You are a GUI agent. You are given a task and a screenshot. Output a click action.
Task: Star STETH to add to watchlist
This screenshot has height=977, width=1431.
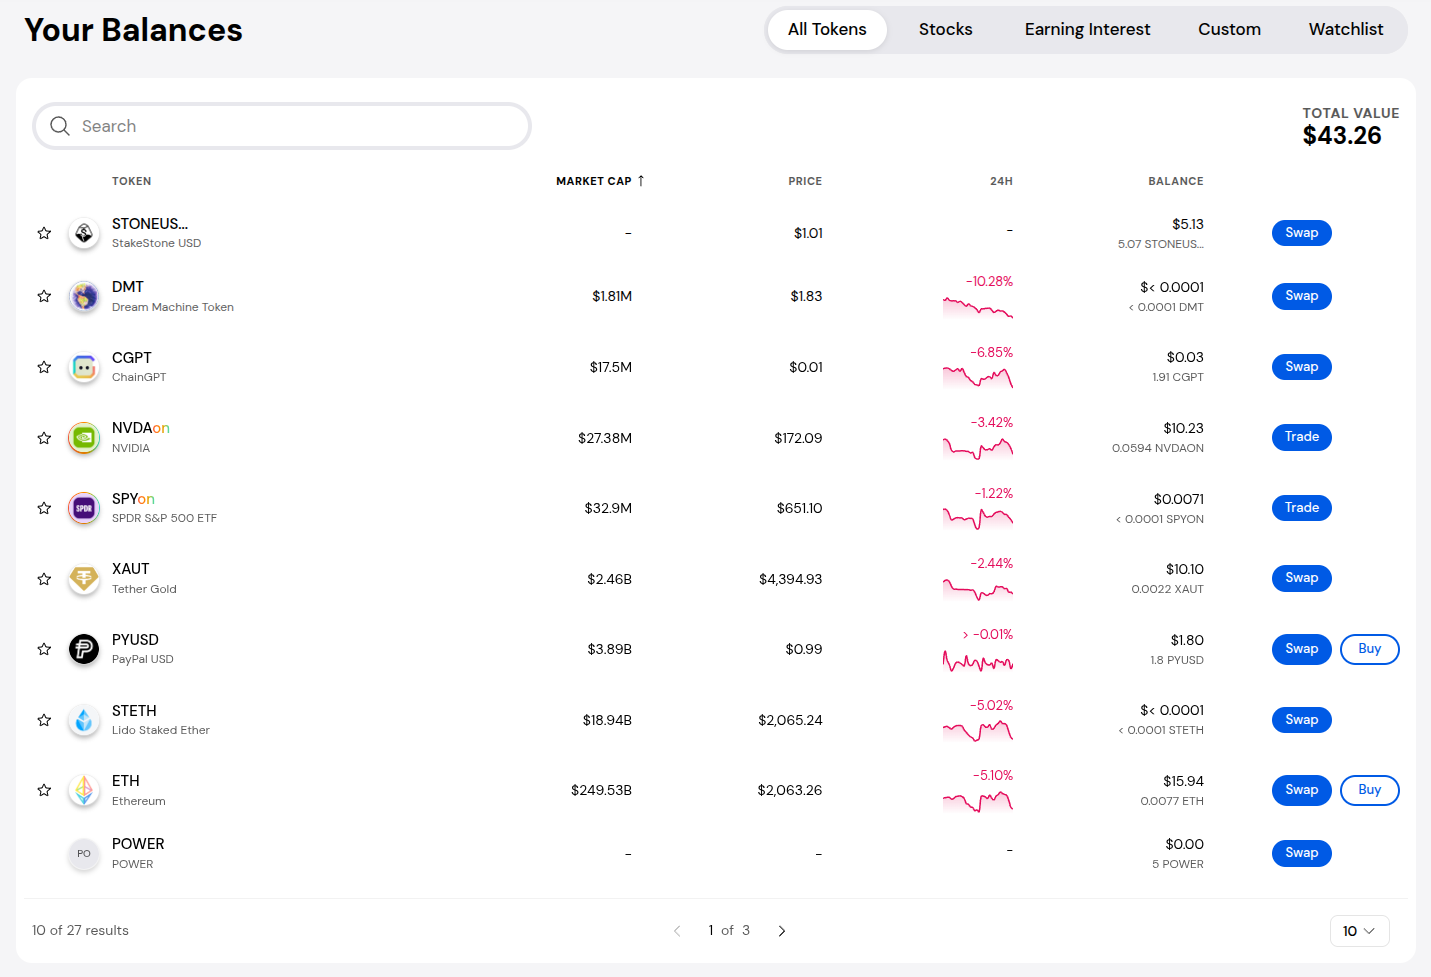pos(44,720)
